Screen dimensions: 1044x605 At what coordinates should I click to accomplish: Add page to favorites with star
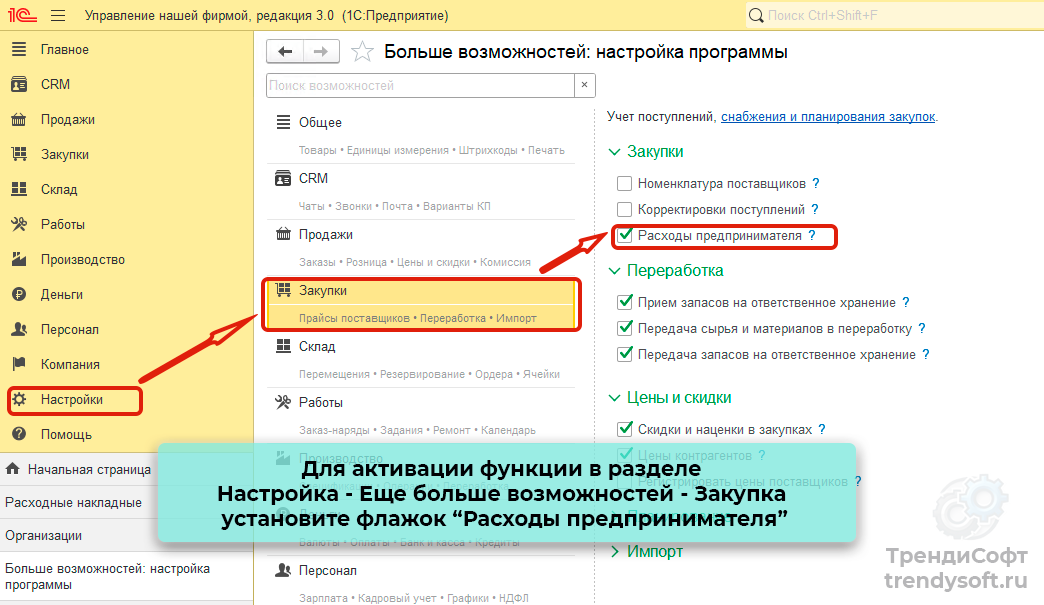tap(362, 51)
